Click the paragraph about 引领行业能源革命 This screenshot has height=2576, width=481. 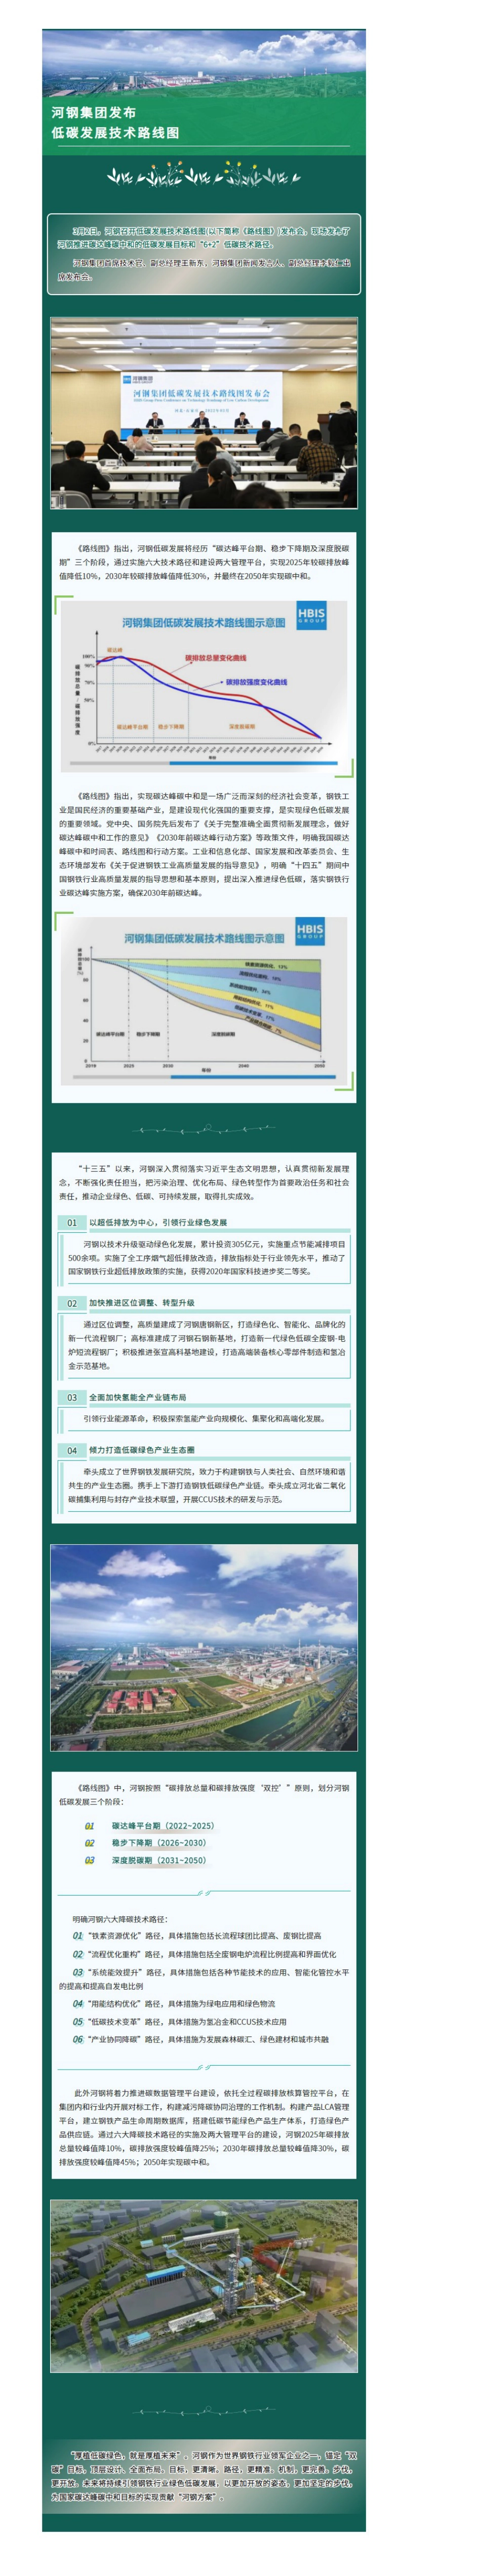[x=204, y=1418]
